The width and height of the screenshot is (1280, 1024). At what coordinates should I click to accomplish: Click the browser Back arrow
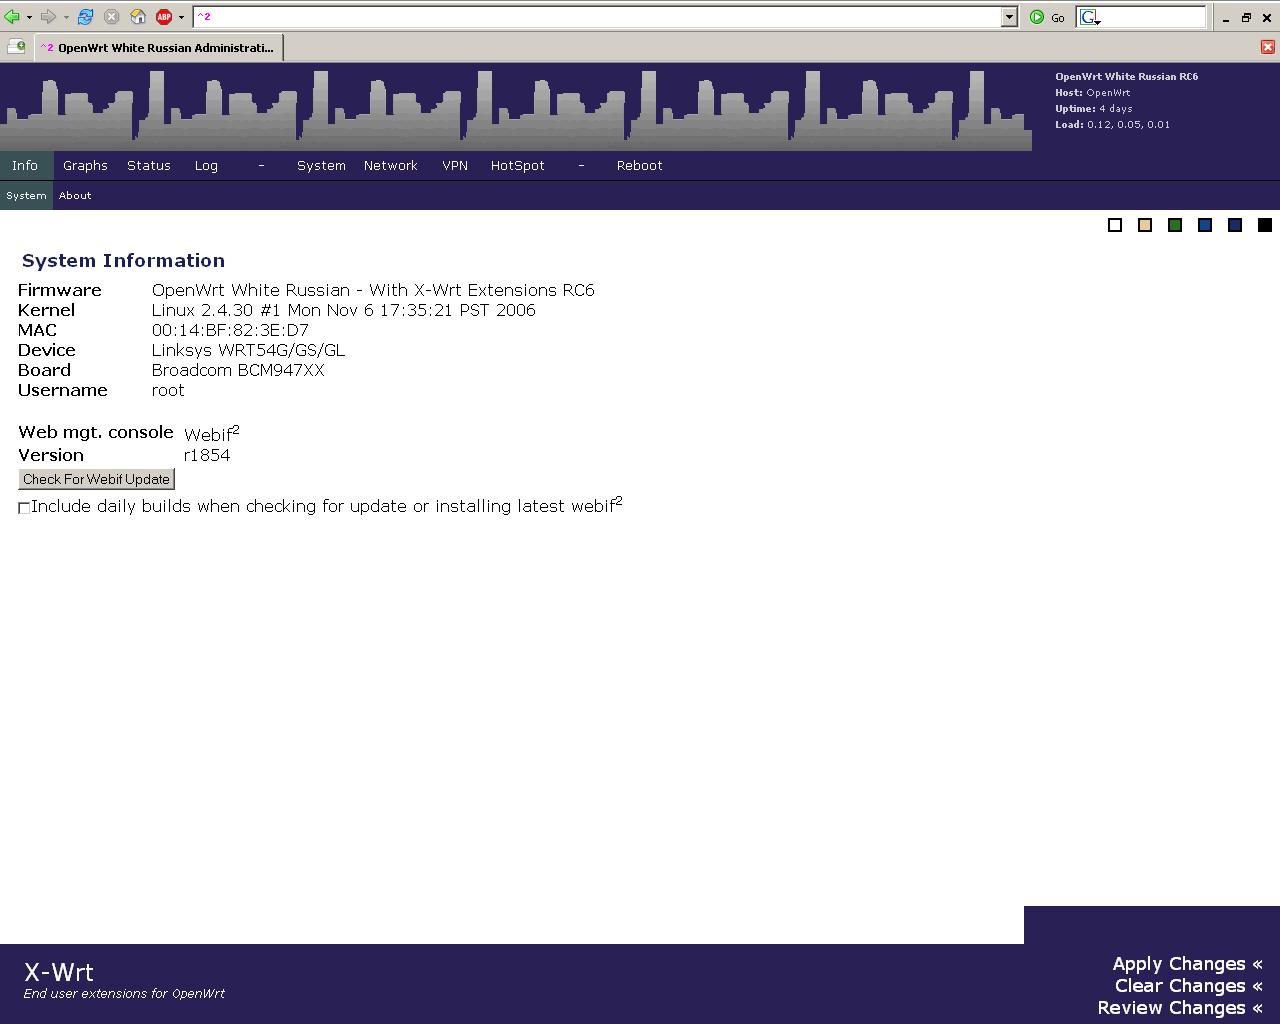(x=12, y=17)
